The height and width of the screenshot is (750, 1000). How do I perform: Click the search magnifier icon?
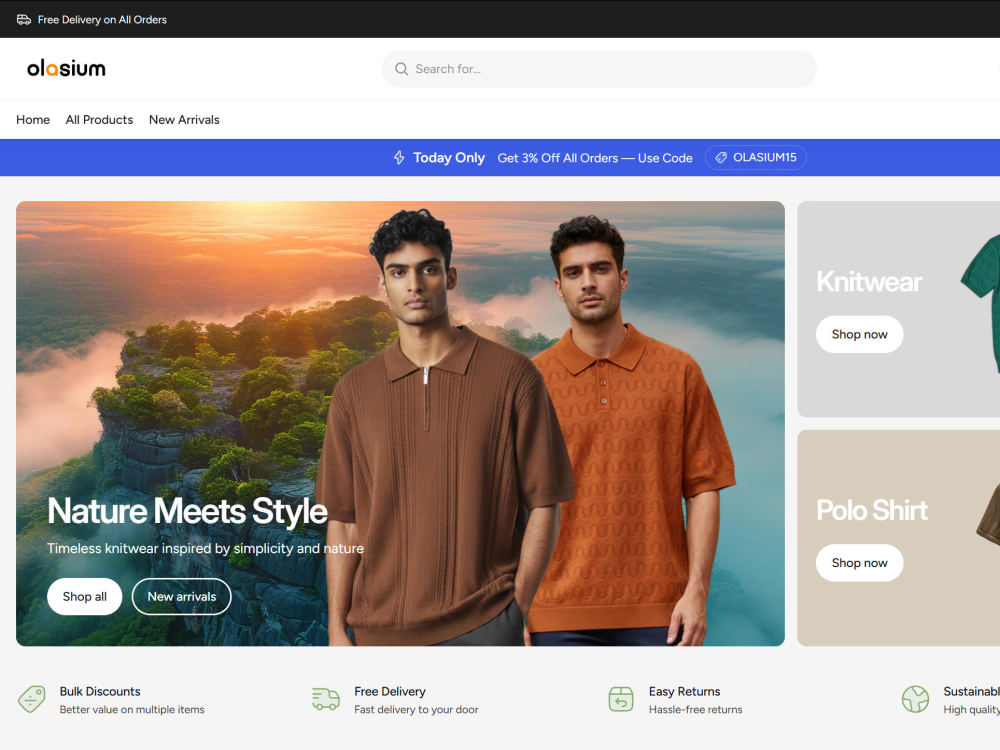pyautogui.click(x=401, y=69)
